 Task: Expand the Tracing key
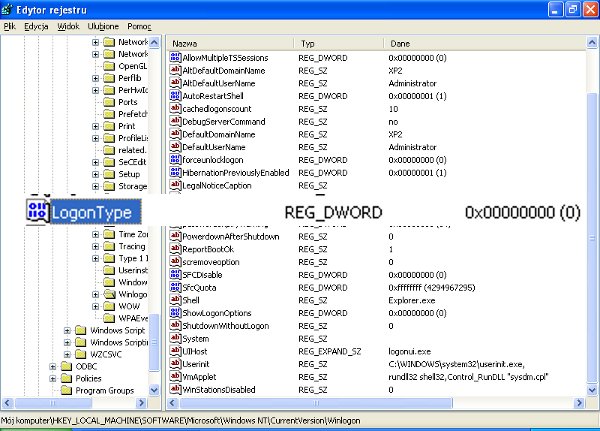coord(95,247)
